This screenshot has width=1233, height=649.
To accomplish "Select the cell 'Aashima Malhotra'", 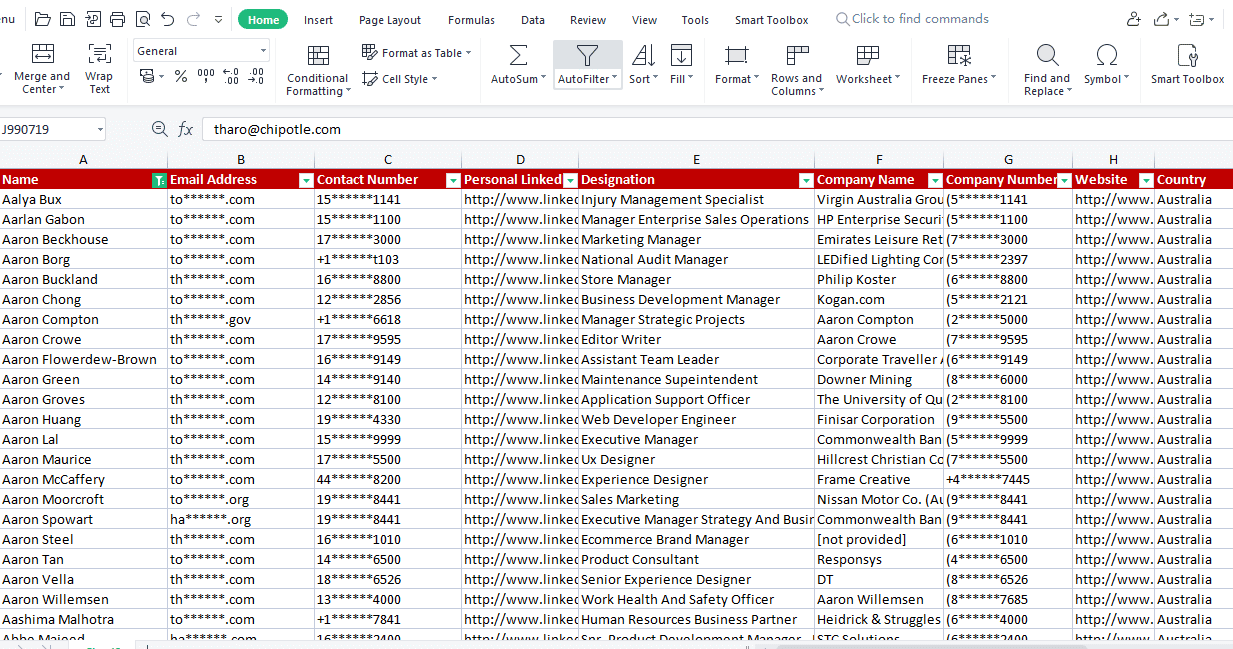I will (x=83, y=619).
